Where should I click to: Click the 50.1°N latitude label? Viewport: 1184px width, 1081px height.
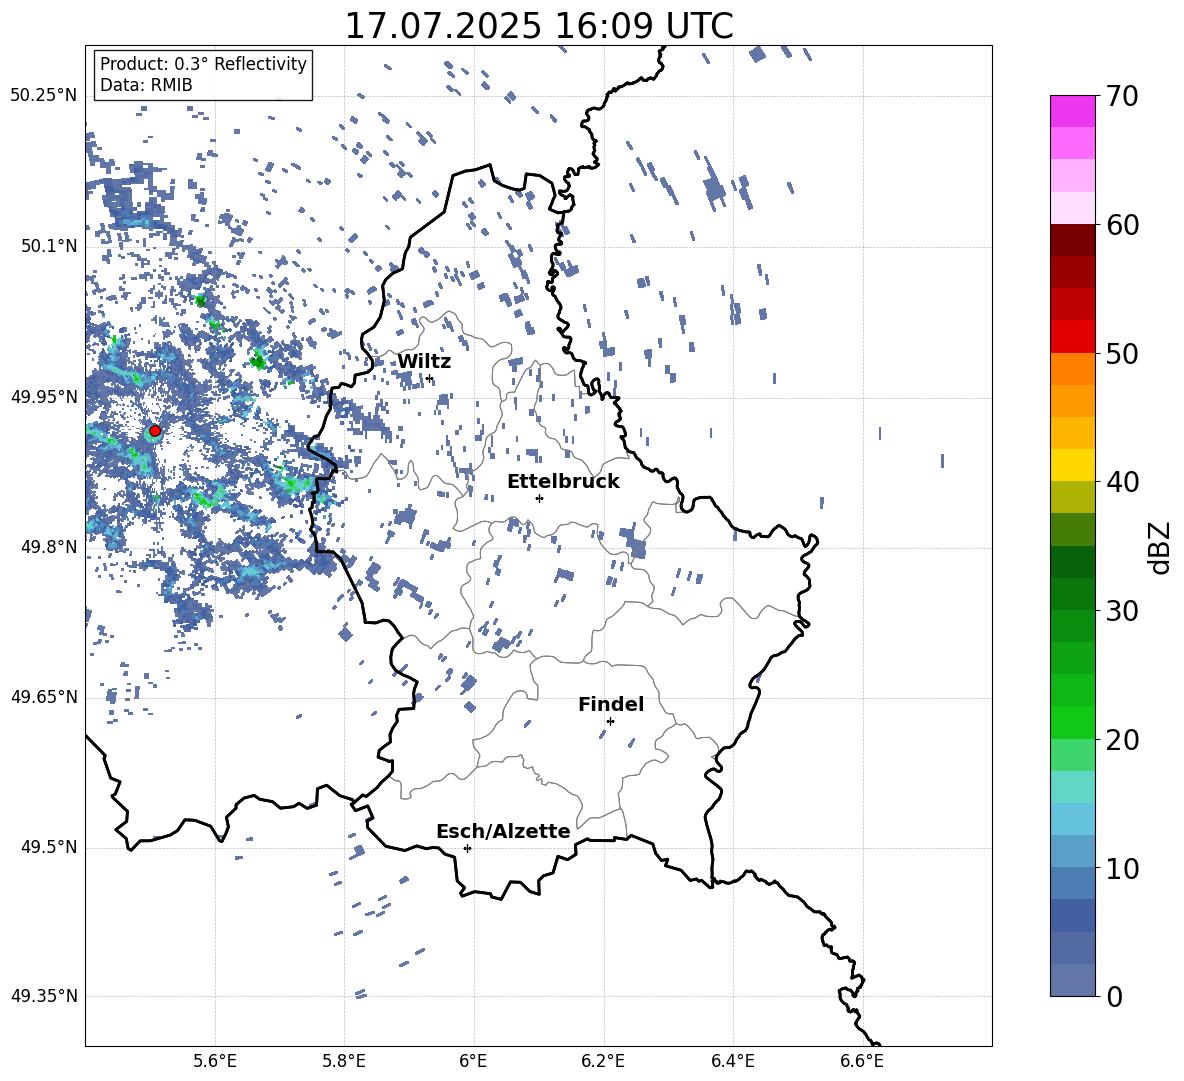tap(49, 247)
